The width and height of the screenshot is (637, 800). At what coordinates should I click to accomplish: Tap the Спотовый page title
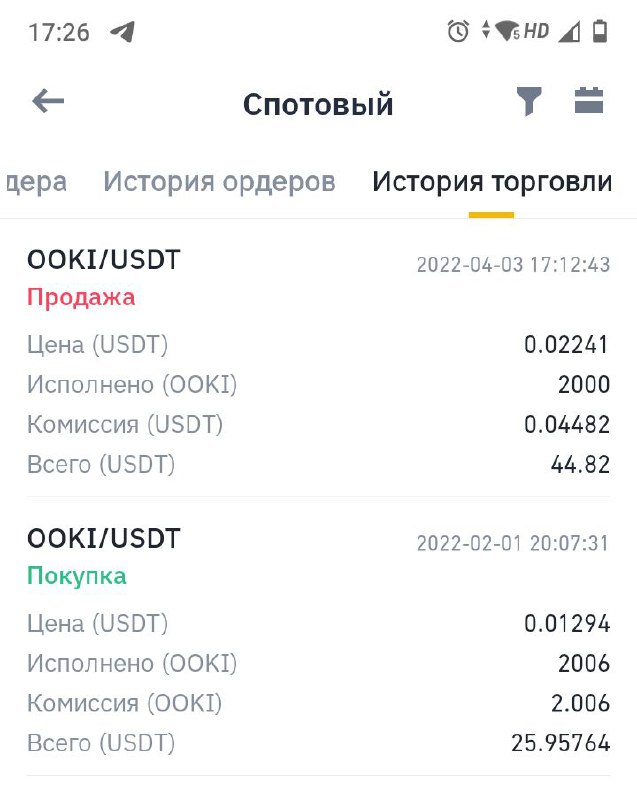click(x=318, y=105)
